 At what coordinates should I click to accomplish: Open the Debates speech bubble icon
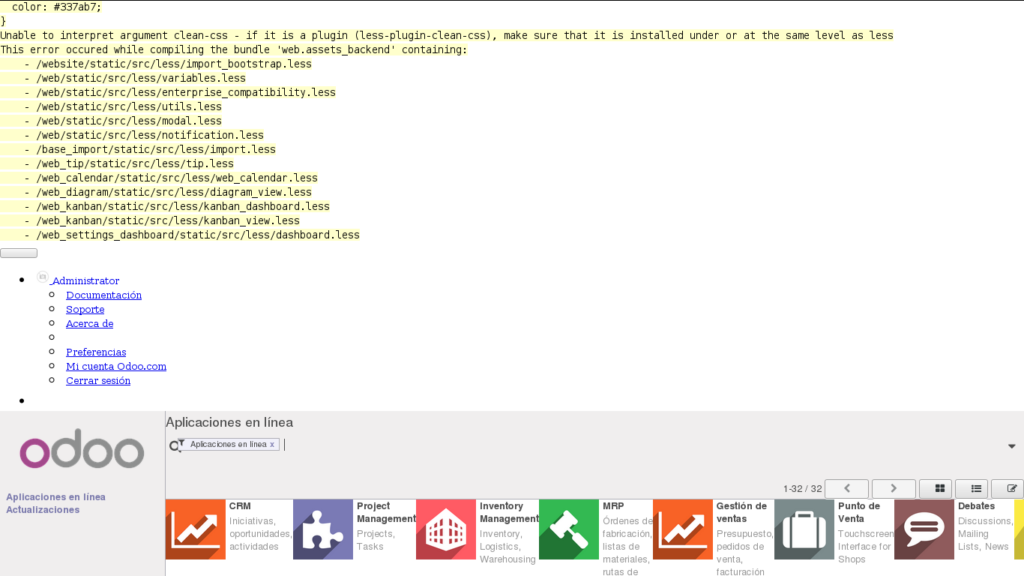tap(924, 530)
